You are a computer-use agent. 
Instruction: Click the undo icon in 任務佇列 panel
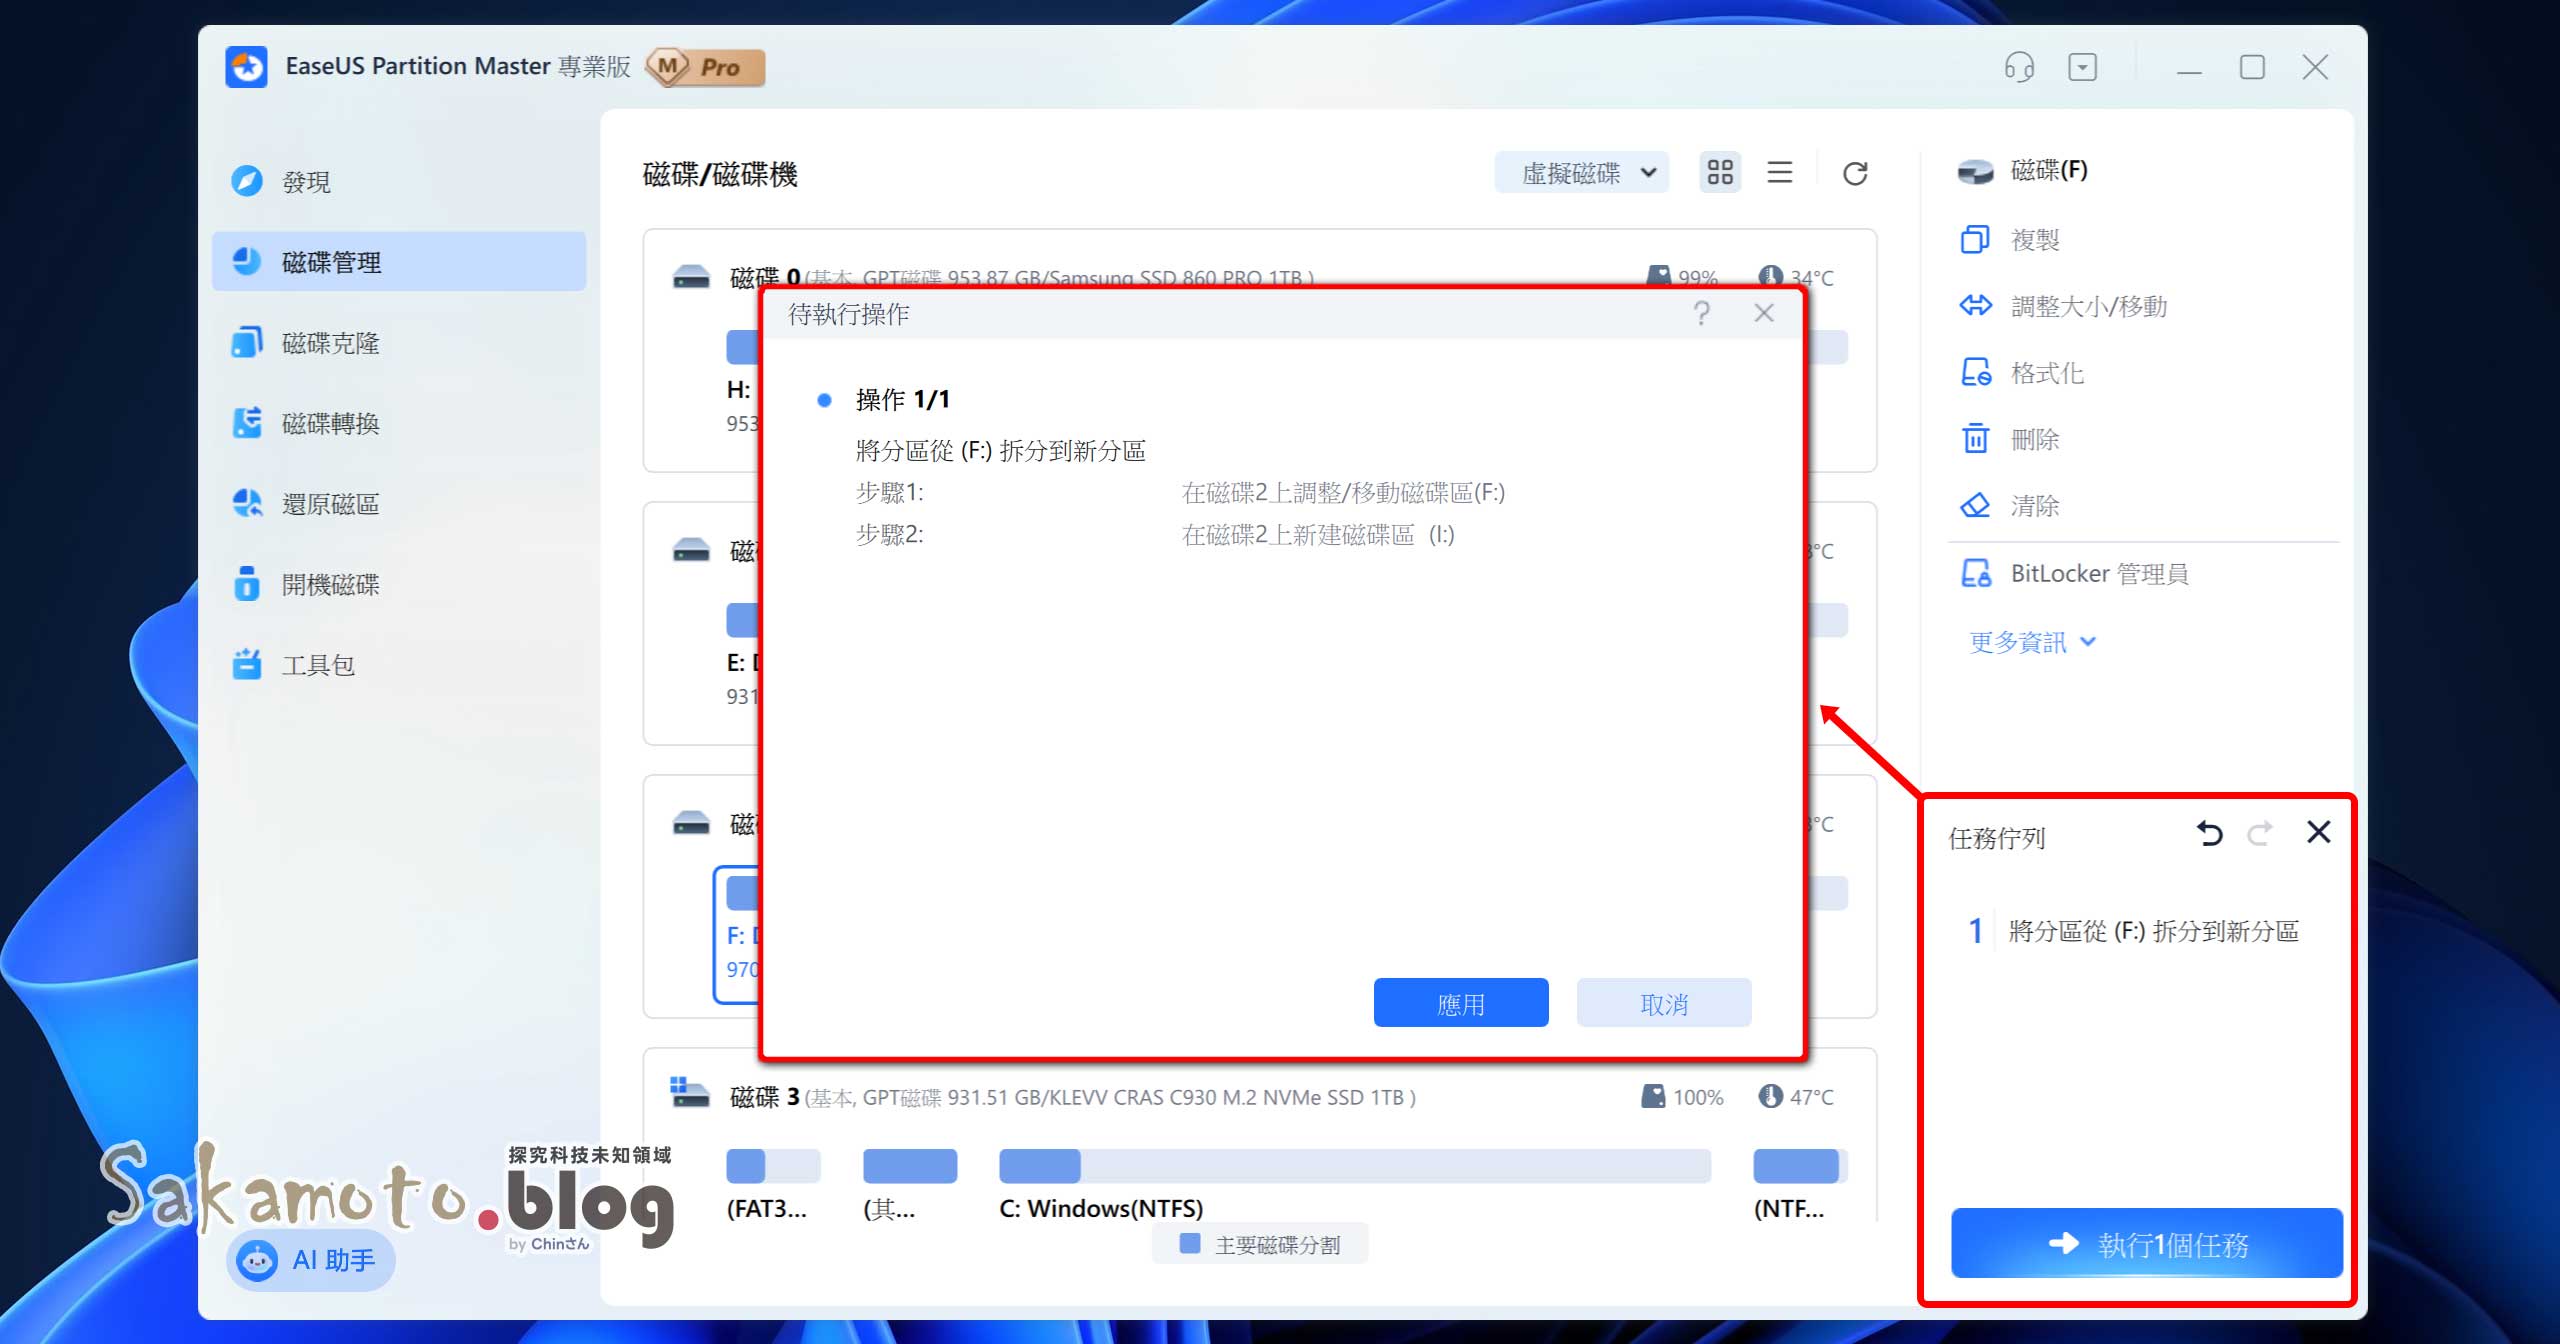click(2209, 832)
